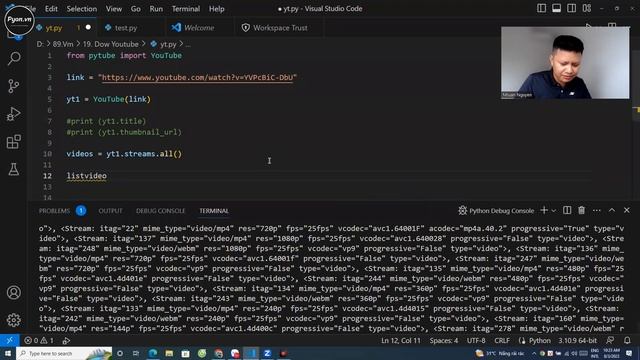Open Task View on taskbar
The image size is (640, 360).
pos(136,353)
